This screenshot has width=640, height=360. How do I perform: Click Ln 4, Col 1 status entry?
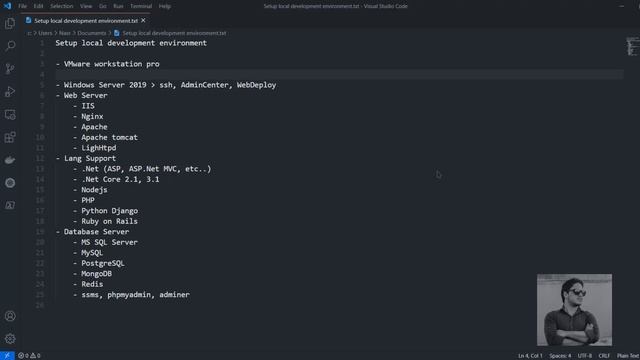point(530,356)
